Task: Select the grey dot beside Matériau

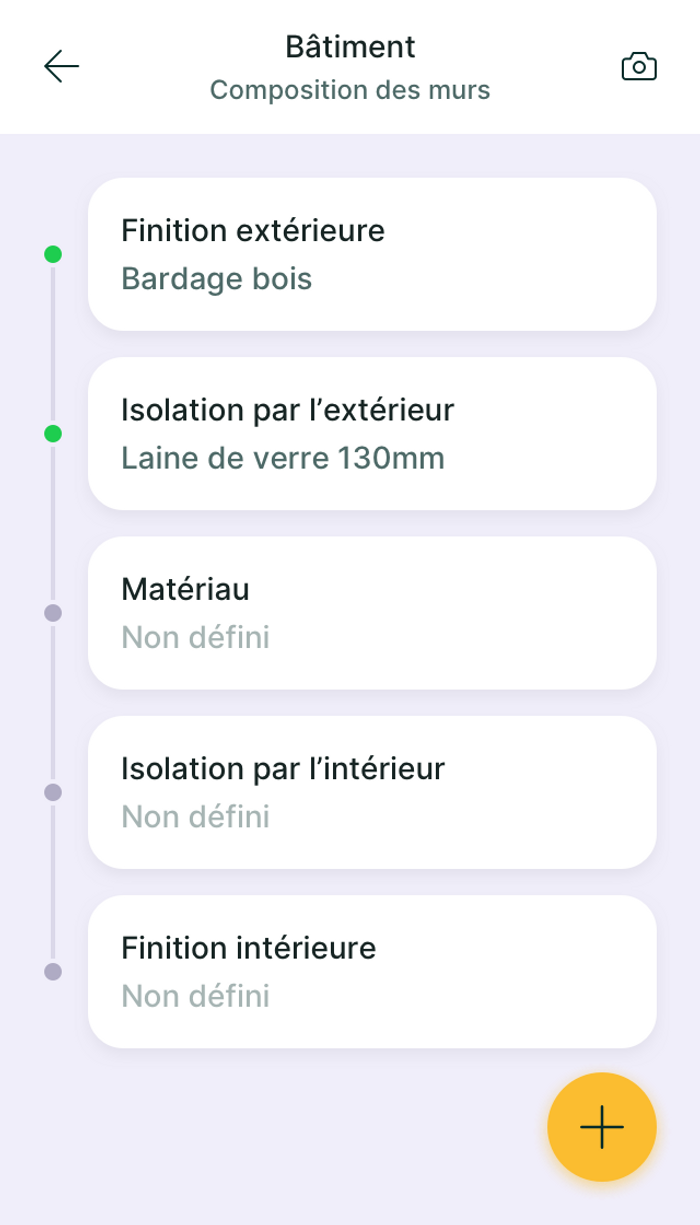Action: (x=53, y=612)
